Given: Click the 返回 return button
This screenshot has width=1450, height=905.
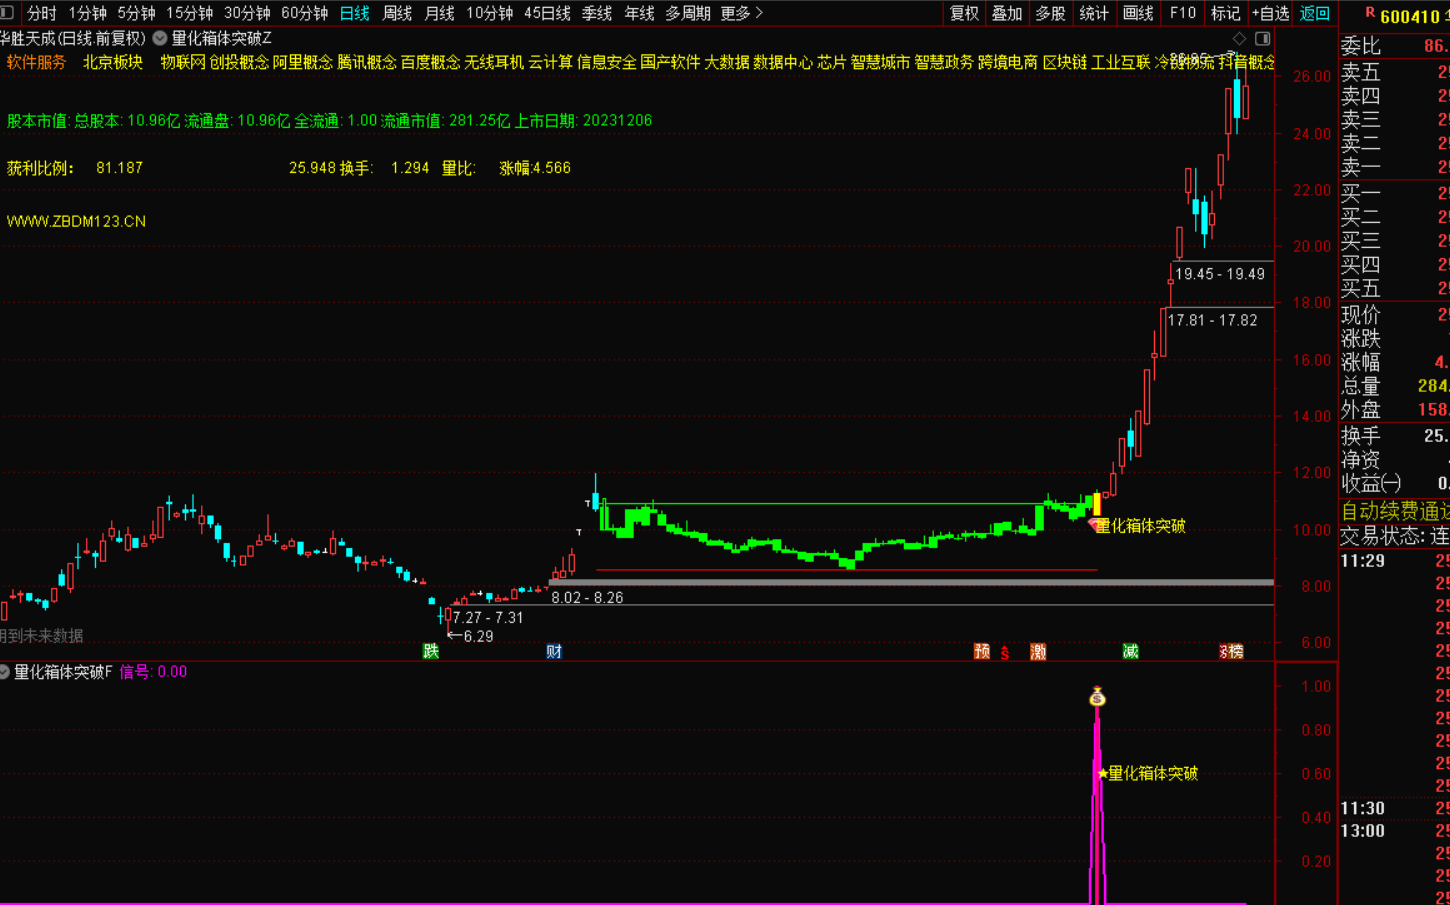Looking at the screenshot, I should tap(1314, 13).
